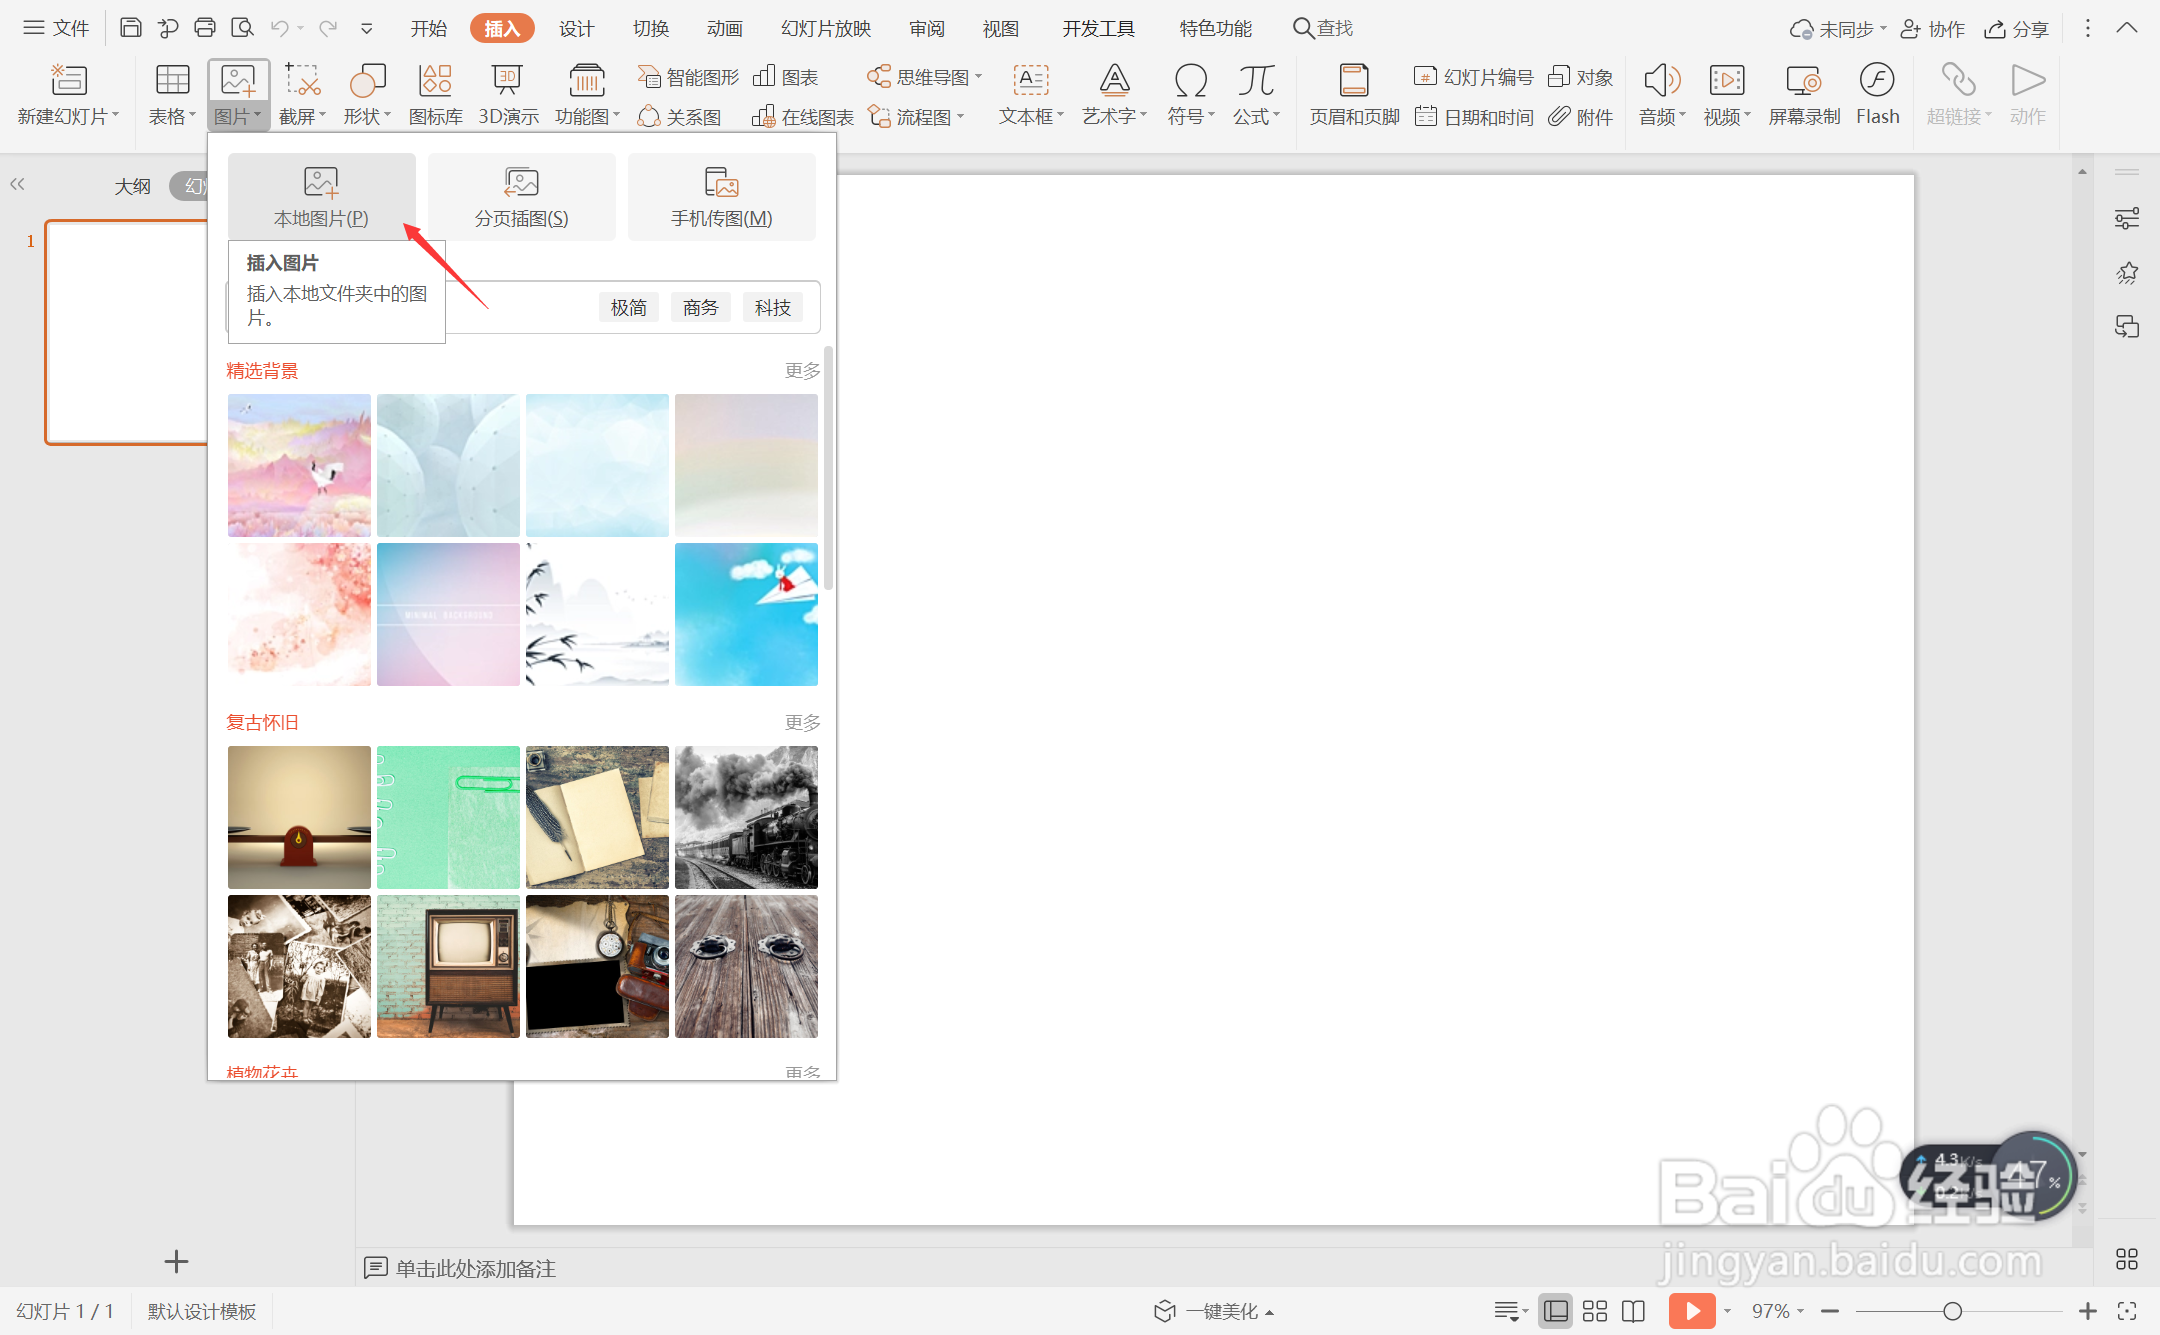Switch to normal view in status bar
Image resolution: width=2160 pixels, height=1335 pixels.
coord(1556,1311)
